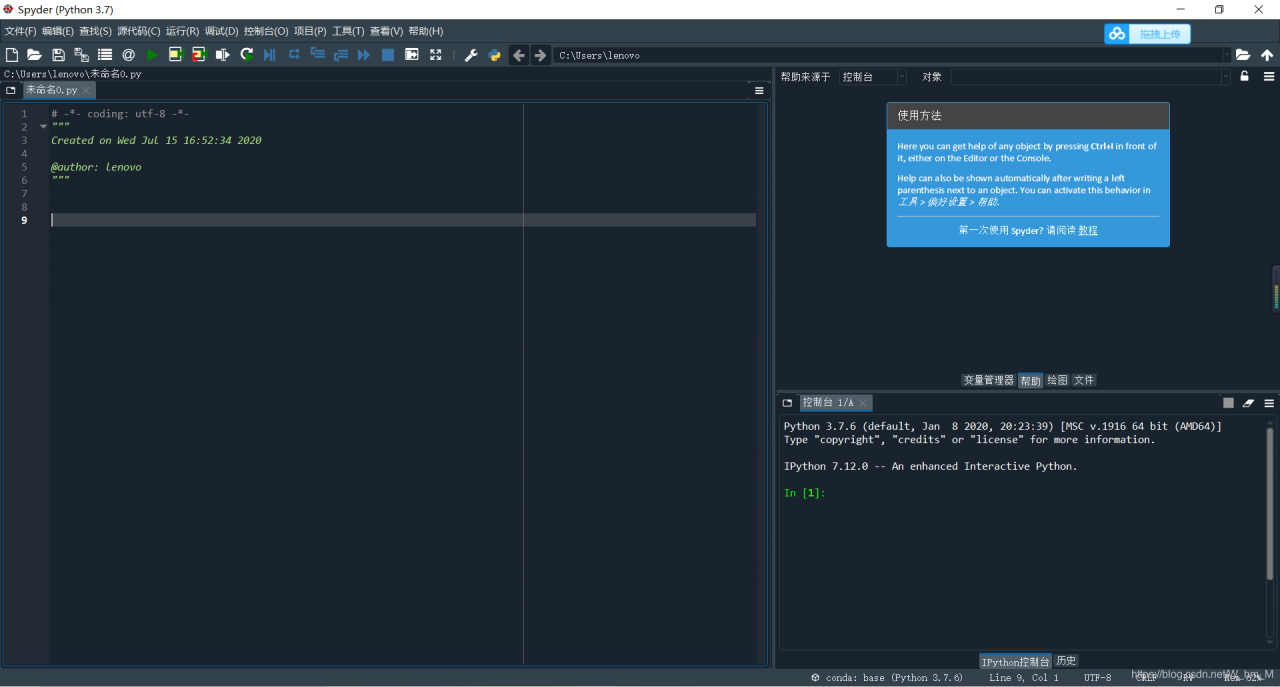
Task: Run selection or current line icon
Action: click(222, 55)
